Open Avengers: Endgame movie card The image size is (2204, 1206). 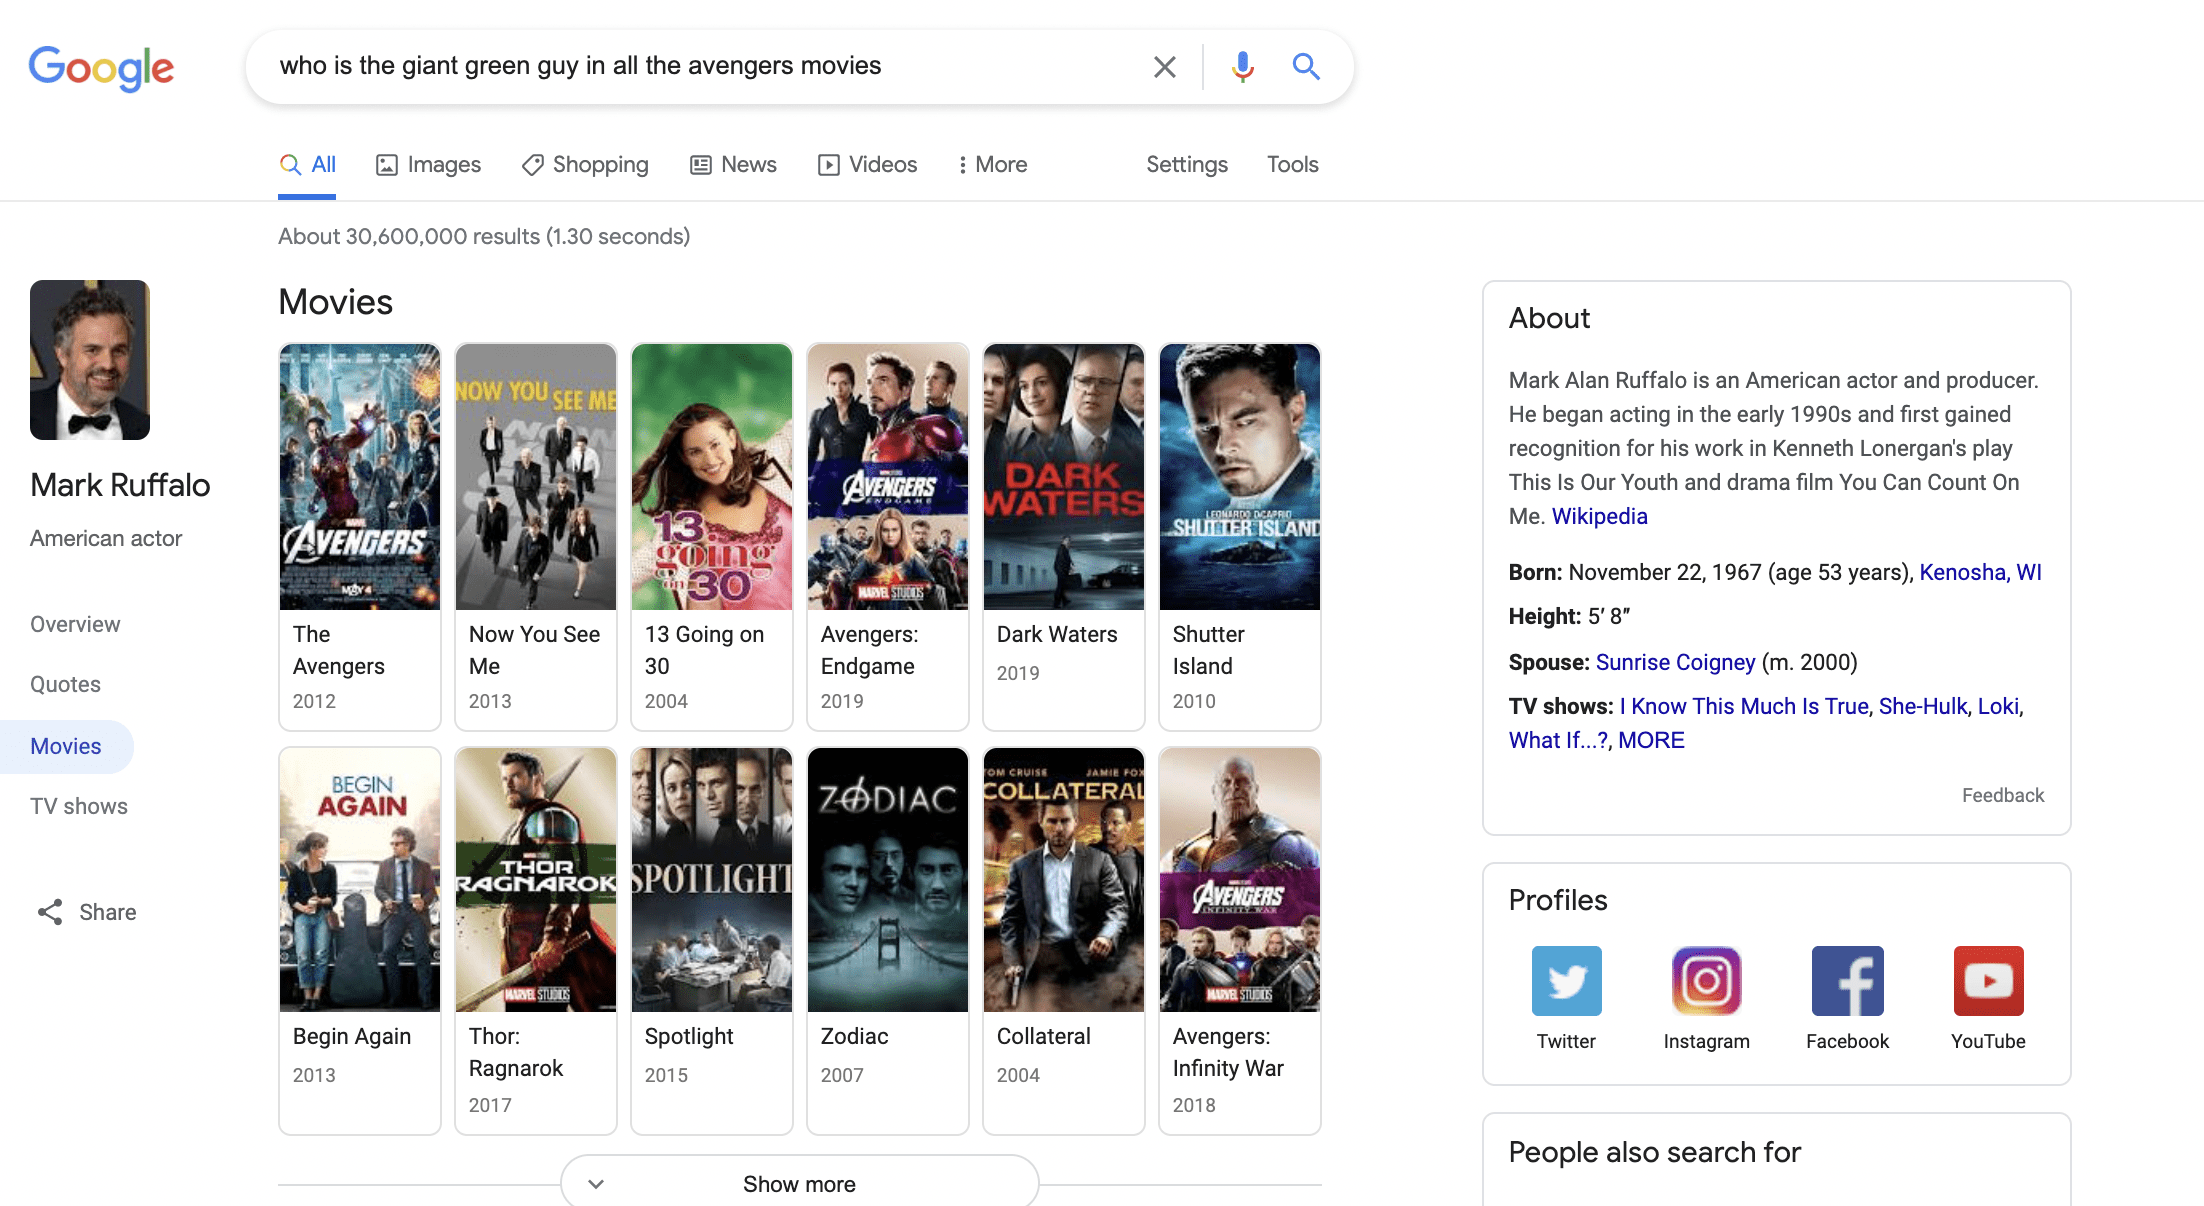click(x=888, y=537)
